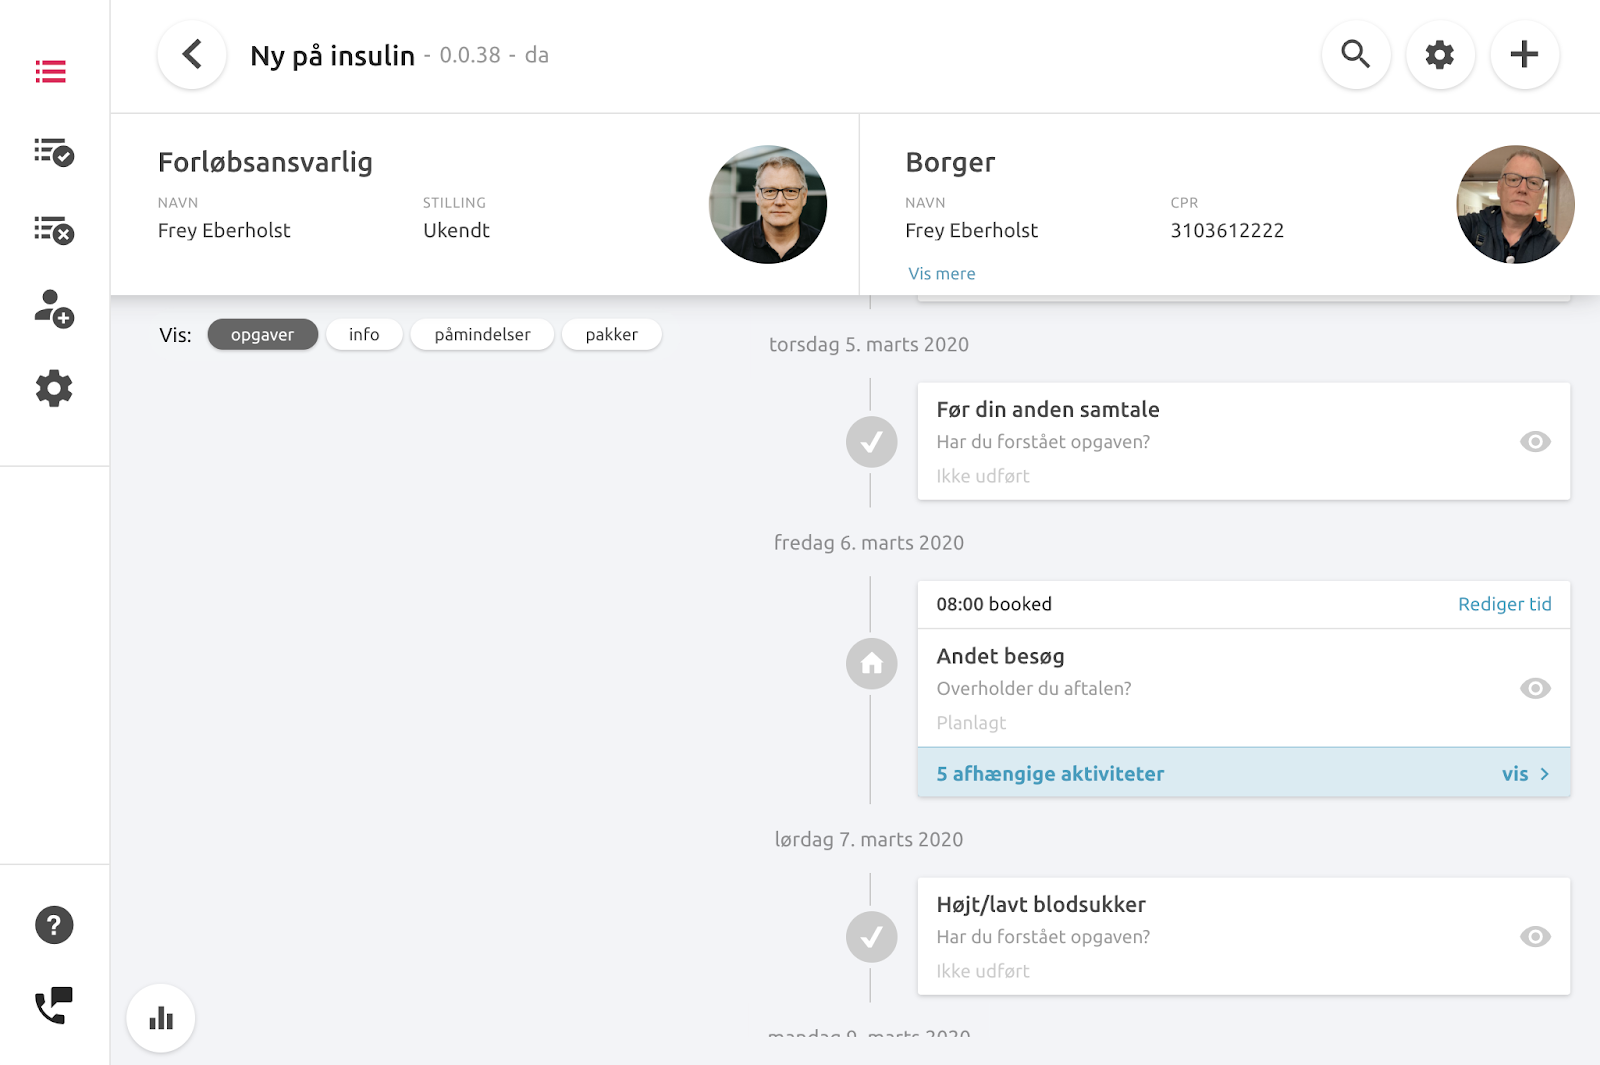
Task: Open the completed tasks list icon
Action: [54, 152]
